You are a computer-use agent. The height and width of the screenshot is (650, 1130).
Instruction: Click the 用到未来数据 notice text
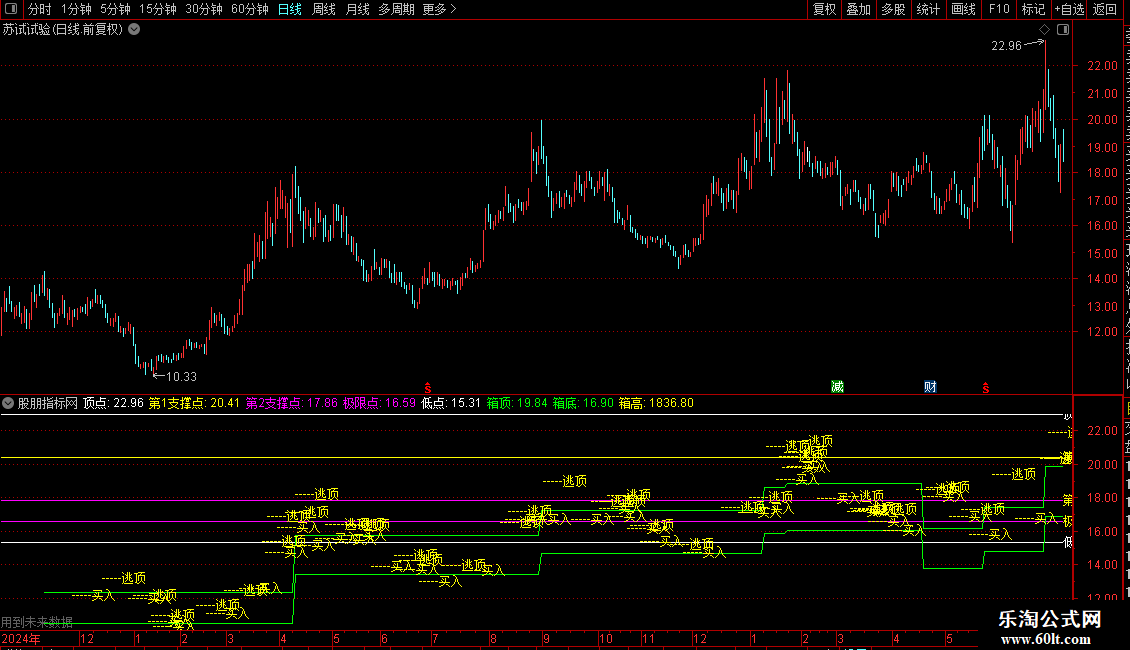tap(37, 622)
